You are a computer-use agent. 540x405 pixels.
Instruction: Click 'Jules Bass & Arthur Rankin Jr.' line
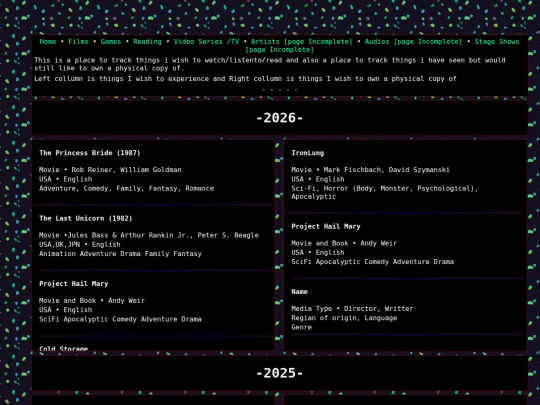(x=149, y=235)
